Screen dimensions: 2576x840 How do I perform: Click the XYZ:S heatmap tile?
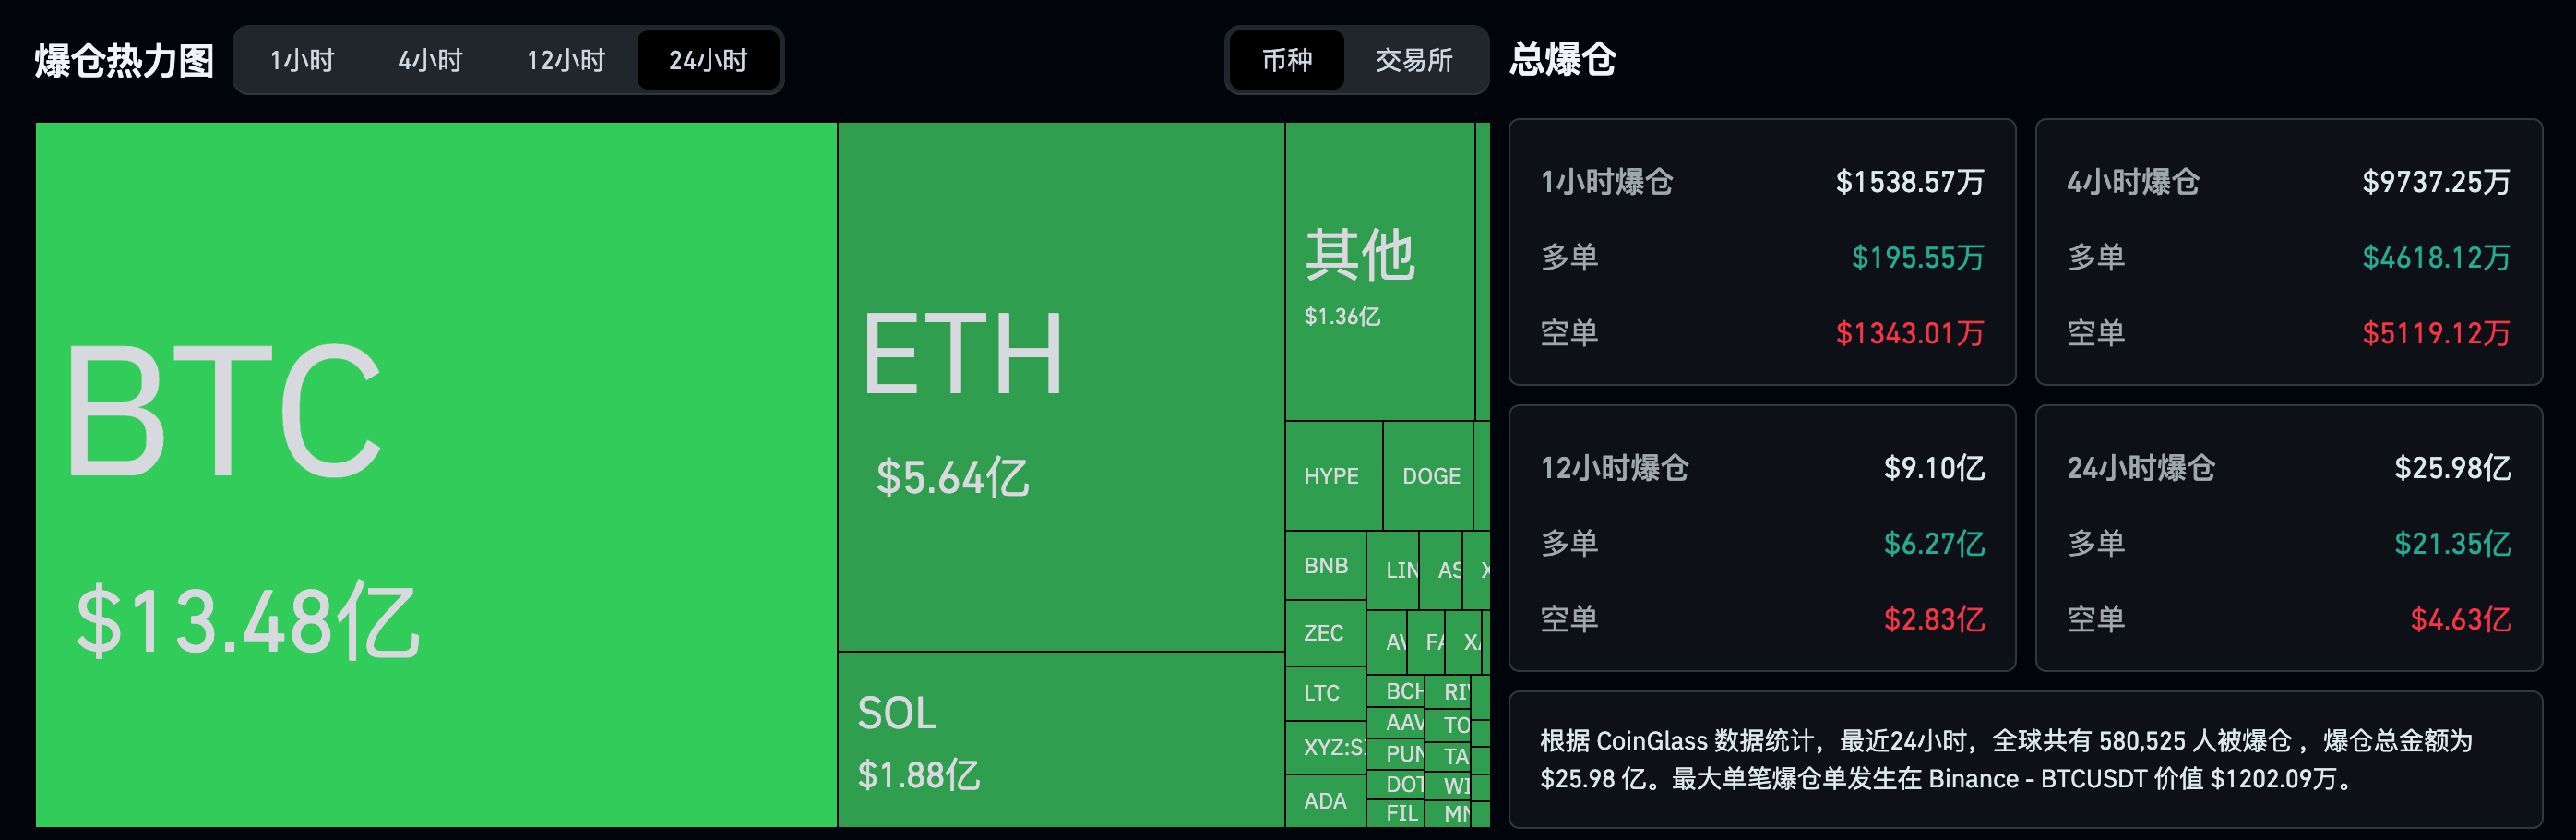pyautogui.click(x=1325, y=747)
